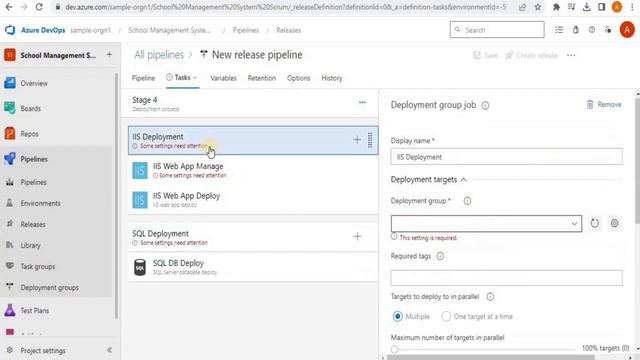Refresh the Deployment group list
Viewport: 640px width, 360px height.
click(595, 223)
